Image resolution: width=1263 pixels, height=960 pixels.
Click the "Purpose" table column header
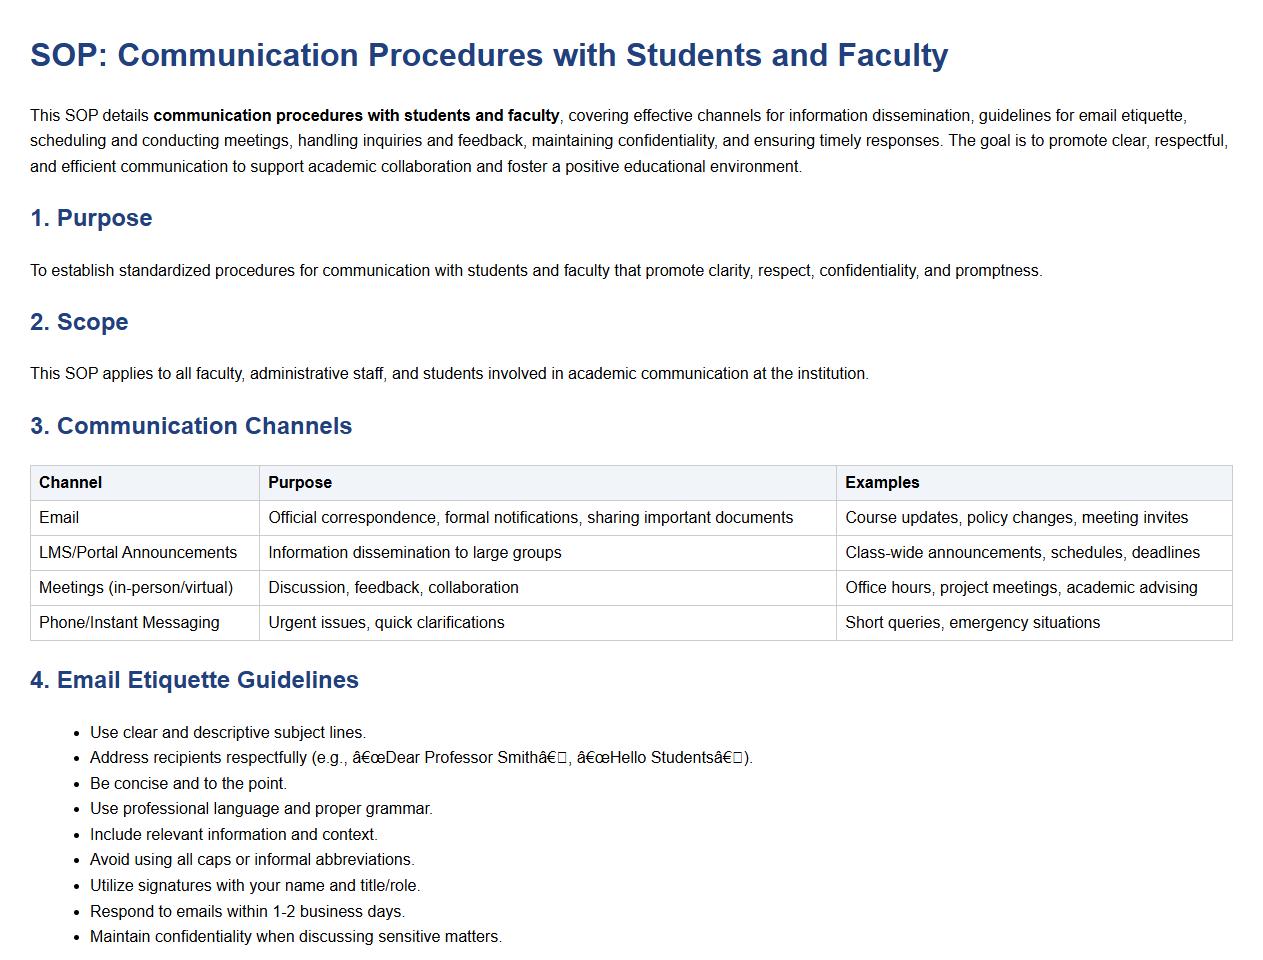coord(300,482)
